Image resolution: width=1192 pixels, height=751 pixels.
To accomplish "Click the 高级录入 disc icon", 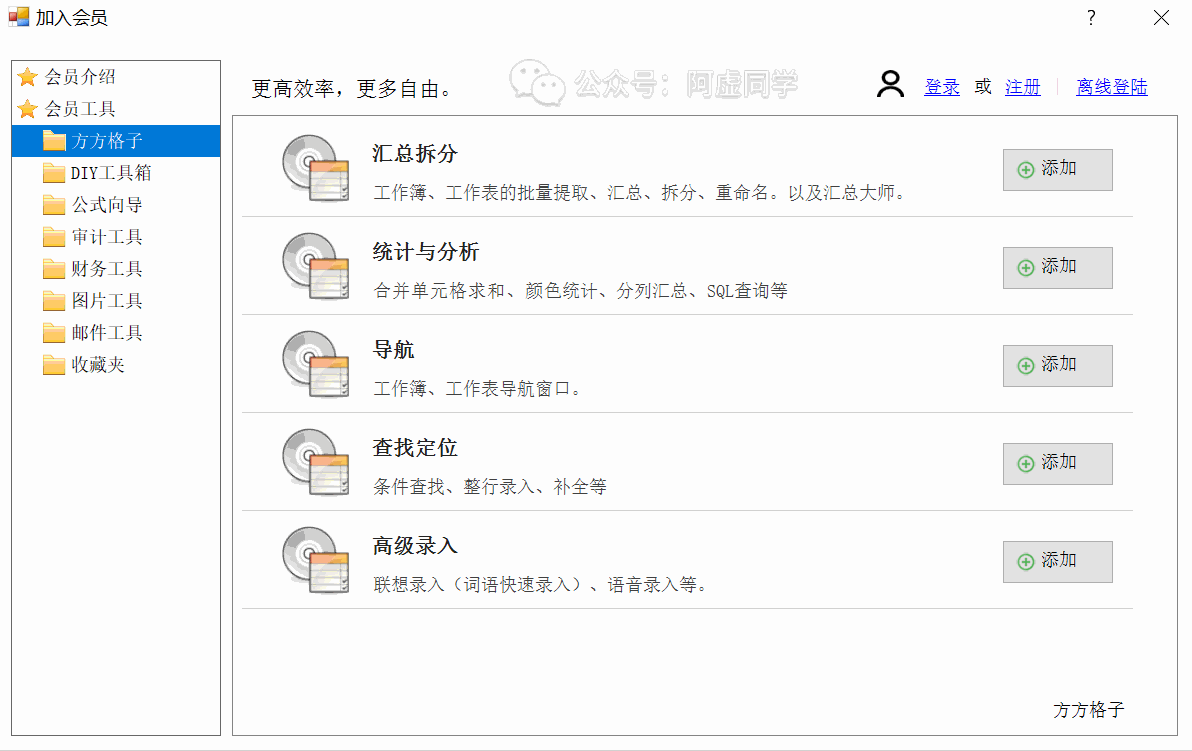I will pyautogui.click(x=315, y=560).
